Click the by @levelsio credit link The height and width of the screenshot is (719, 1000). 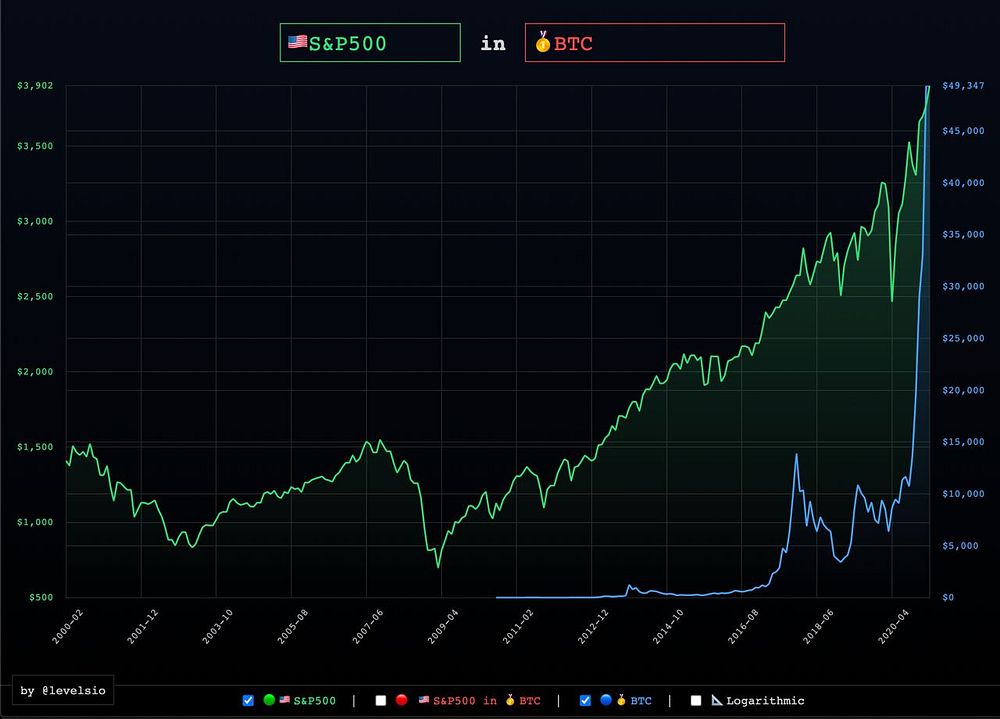(62, 690)
